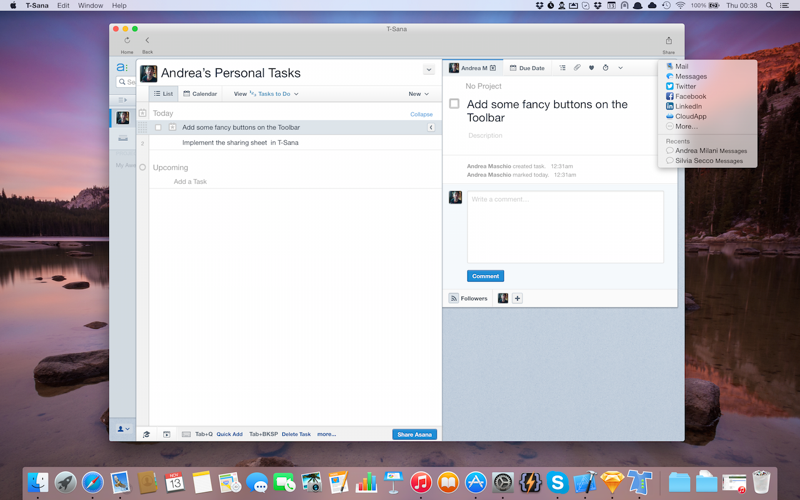Select Andrea's avatar in the left sidebar
800x500 pixels.
pos(123,118)
